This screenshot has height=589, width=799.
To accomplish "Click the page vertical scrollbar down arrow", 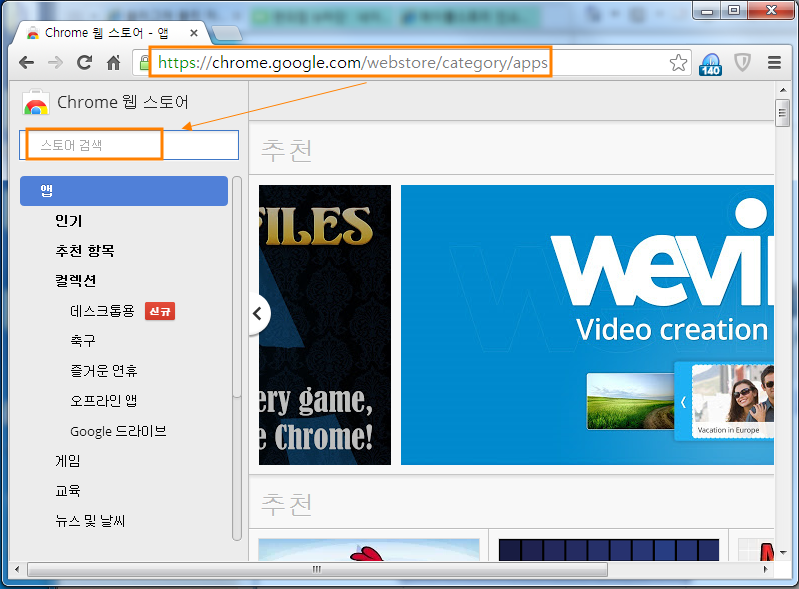I will (782, 553).
